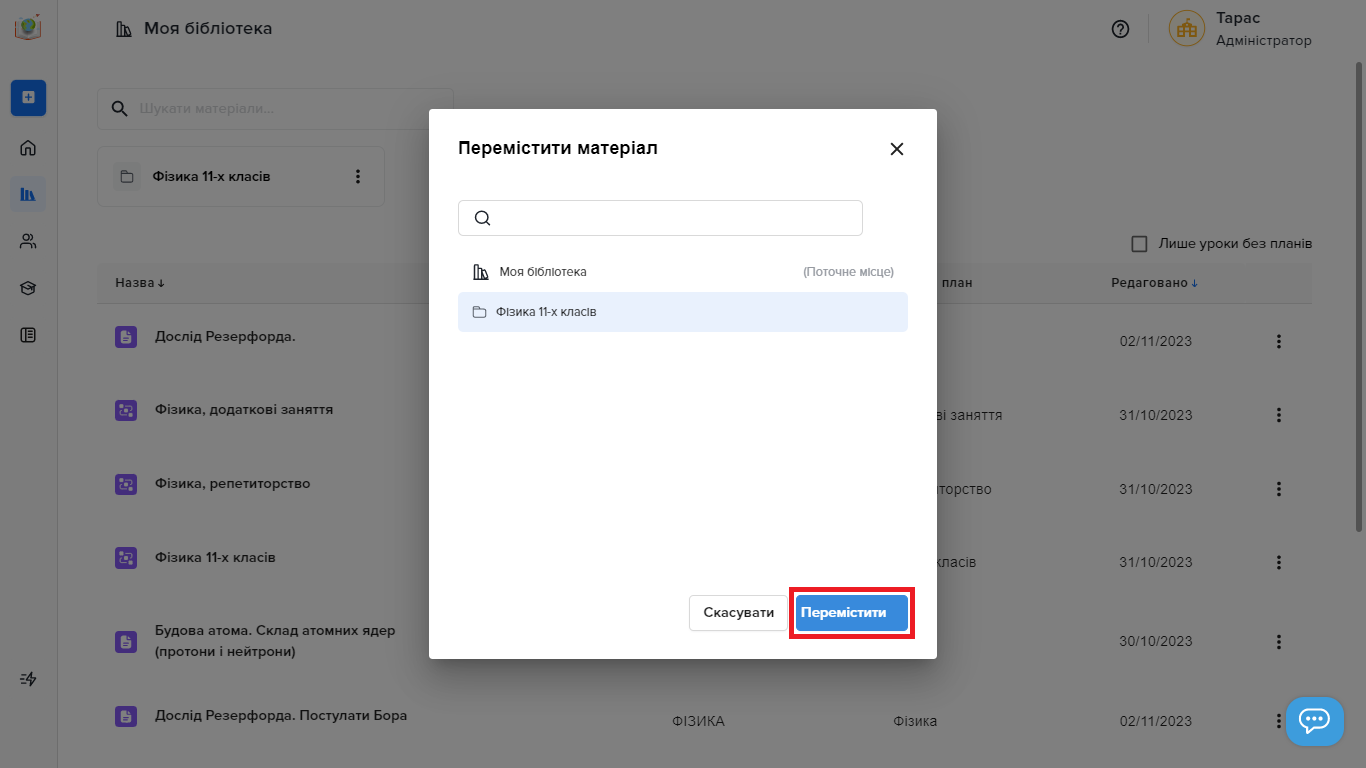Open three-dot menu for Фізика, репетиторство row

coord(1278,490)
